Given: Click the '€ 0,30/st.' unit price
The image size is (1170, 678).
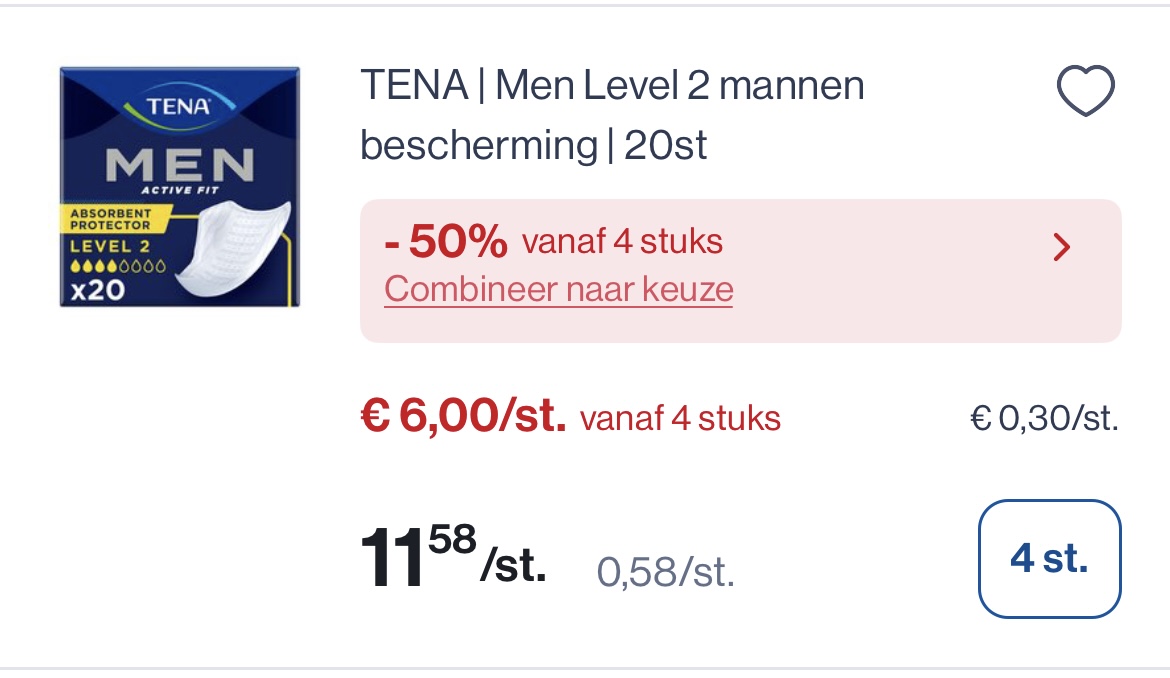Looking at the screenshot, I should pos(1044,418).
